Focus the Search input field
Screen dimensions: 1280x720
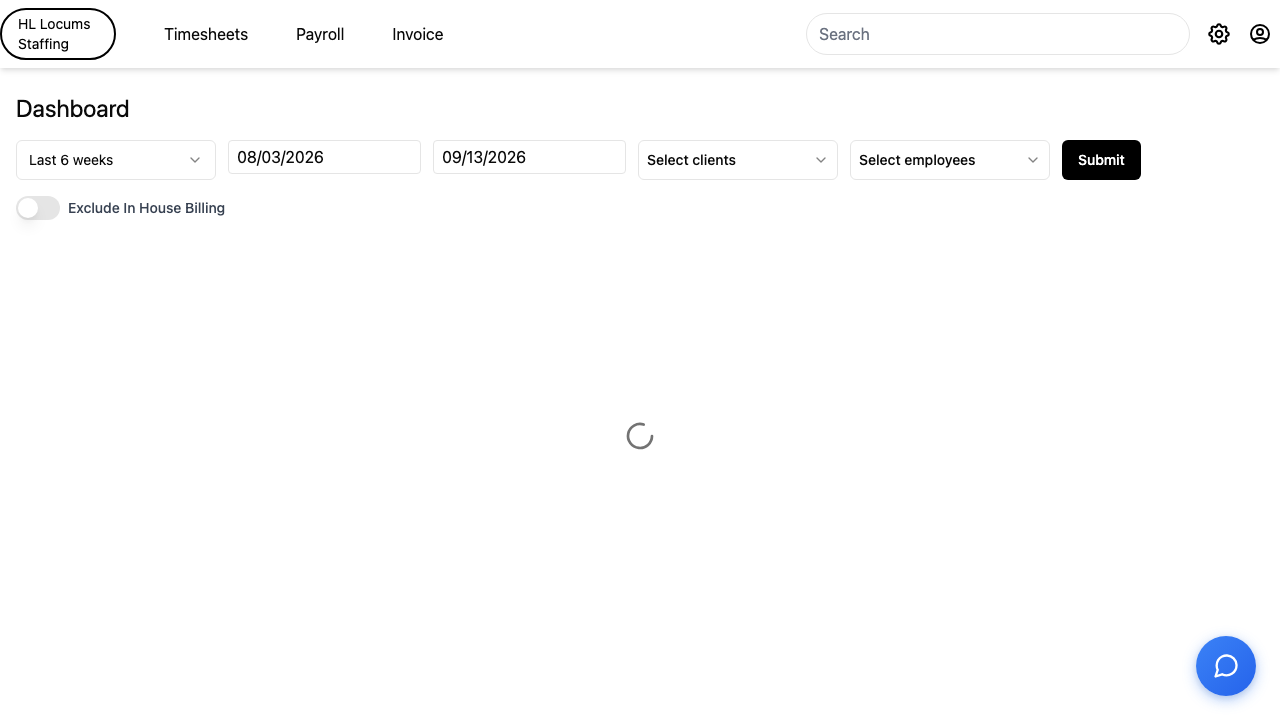pyautogui.click(x=997, y=34)
